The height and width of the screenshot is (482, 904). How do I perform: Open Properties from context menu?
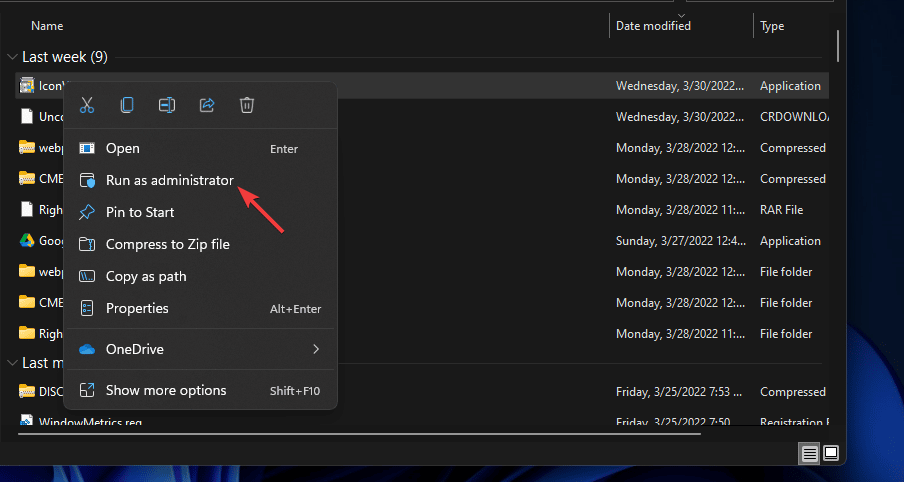coord(200,308)
